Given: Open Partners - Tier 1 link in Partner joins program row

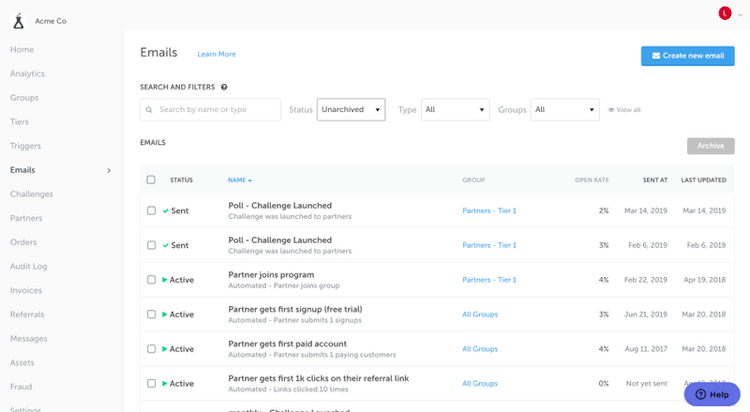Looking at the screenshot, I should pos(489,280).
